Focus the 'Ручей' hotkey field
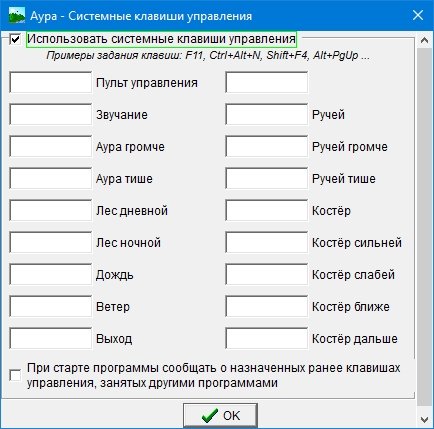The height and width of the screenshot is (429, 434). tap(267, 114)
